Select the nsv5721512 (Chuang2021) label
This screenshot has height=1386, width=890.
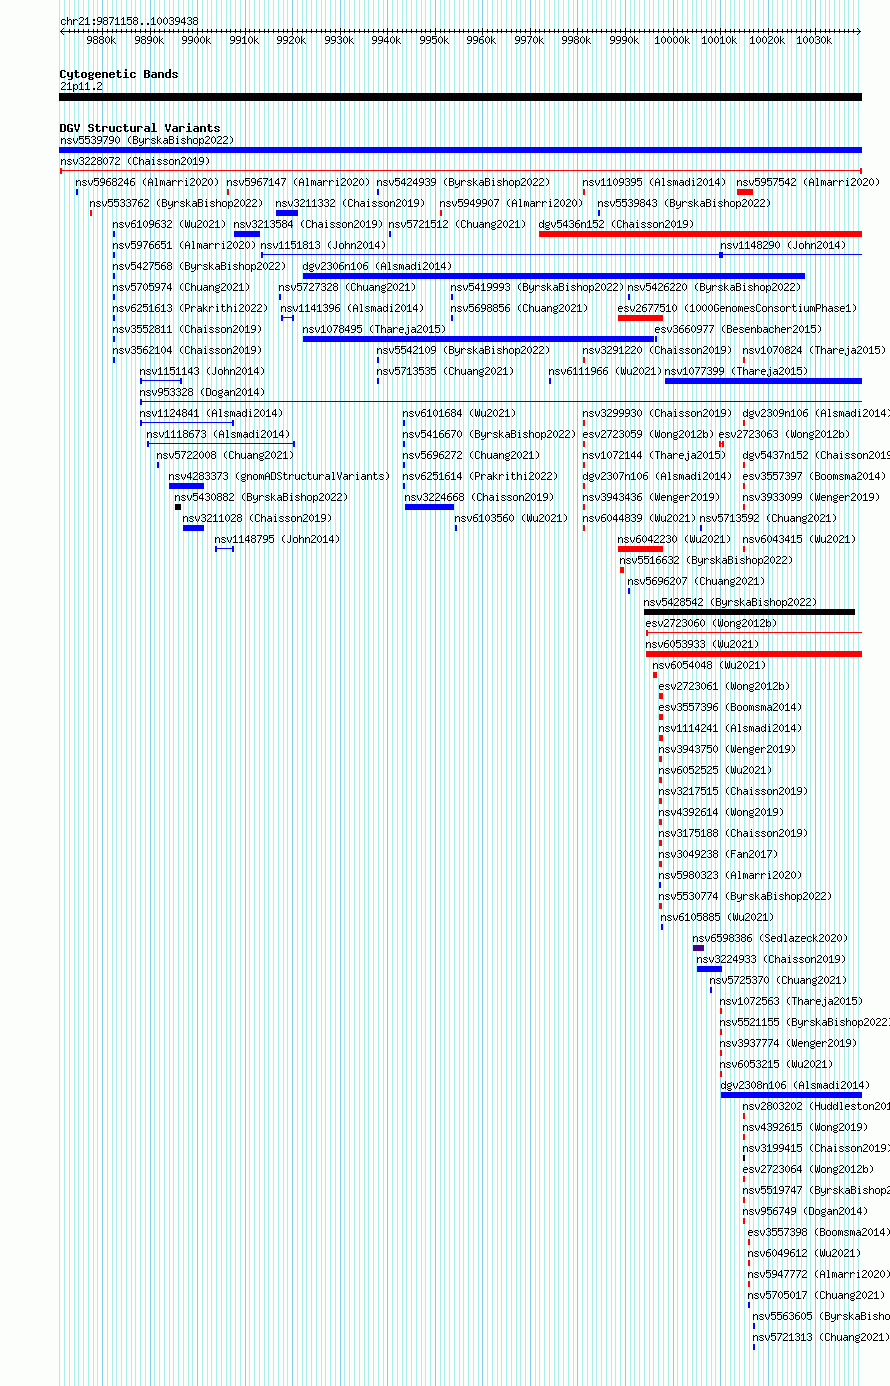457,224
